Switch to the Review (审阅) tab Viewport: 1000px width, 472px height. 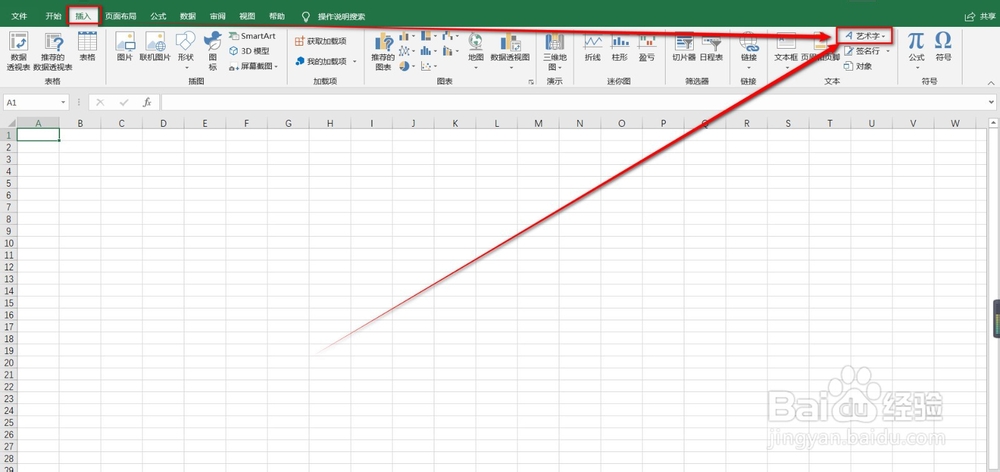218,16
